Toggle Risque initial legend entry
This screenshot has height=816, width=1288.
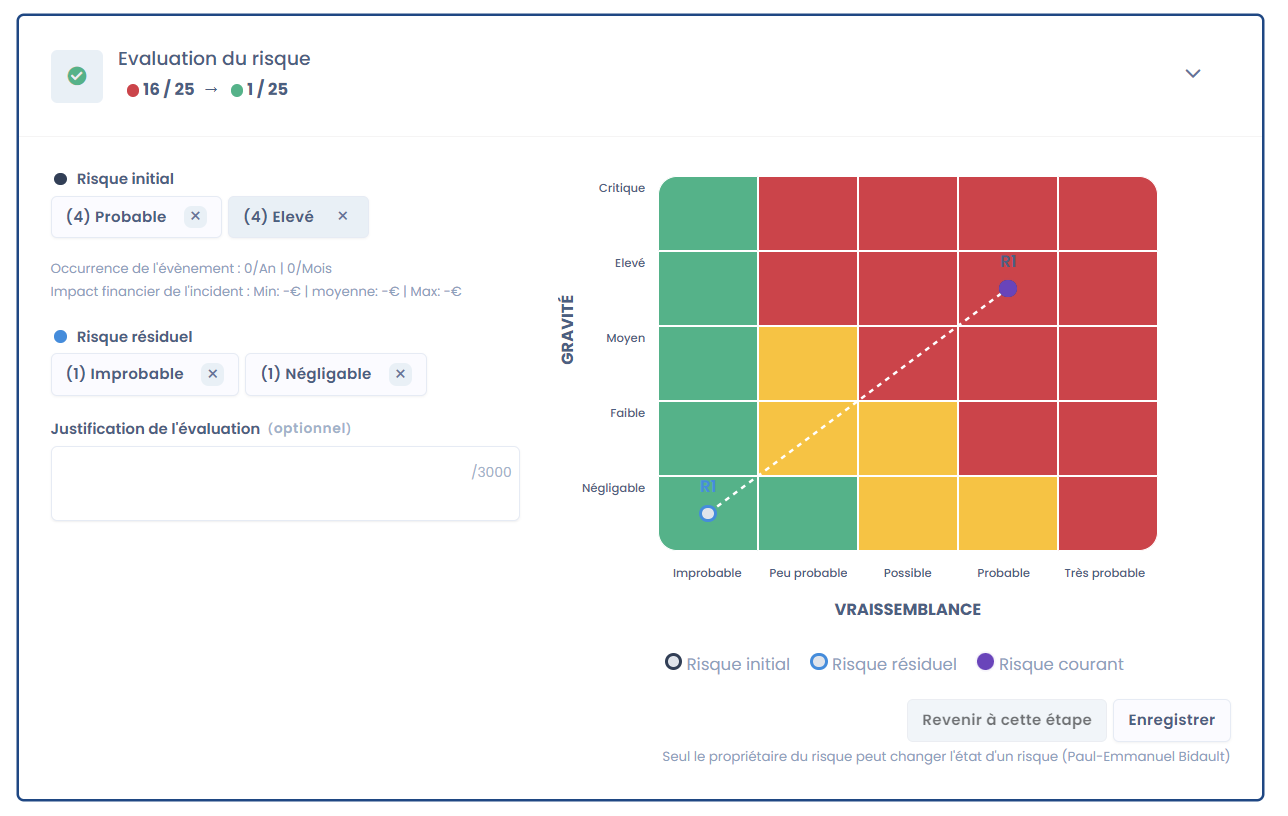pos(728,664)
